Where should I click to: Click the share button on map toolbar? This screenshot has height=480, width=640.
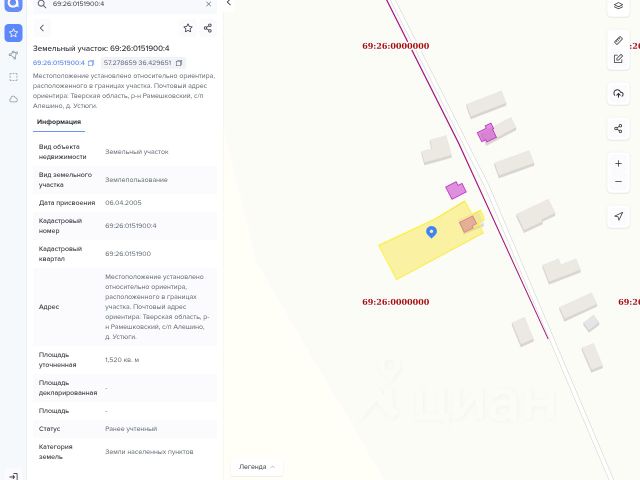point(618,129)
